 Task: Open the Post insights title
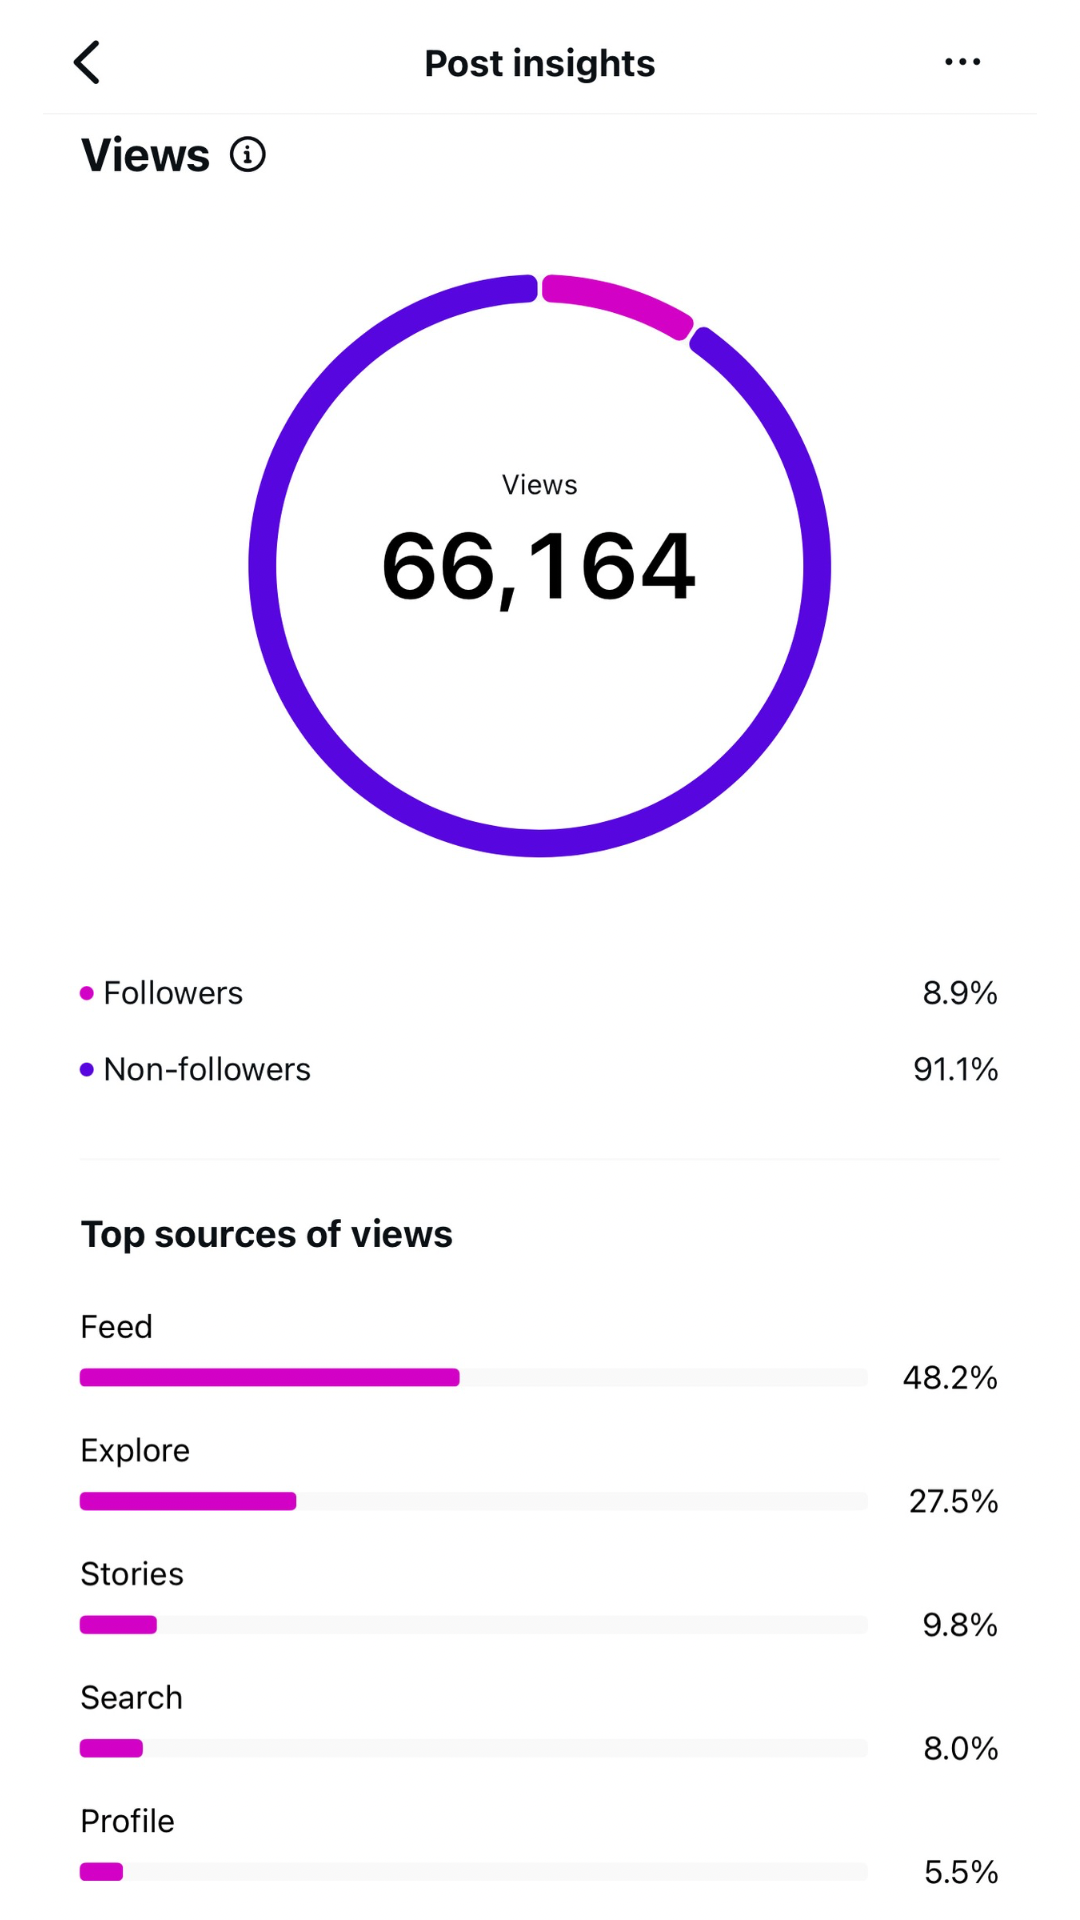click(540, 62)
